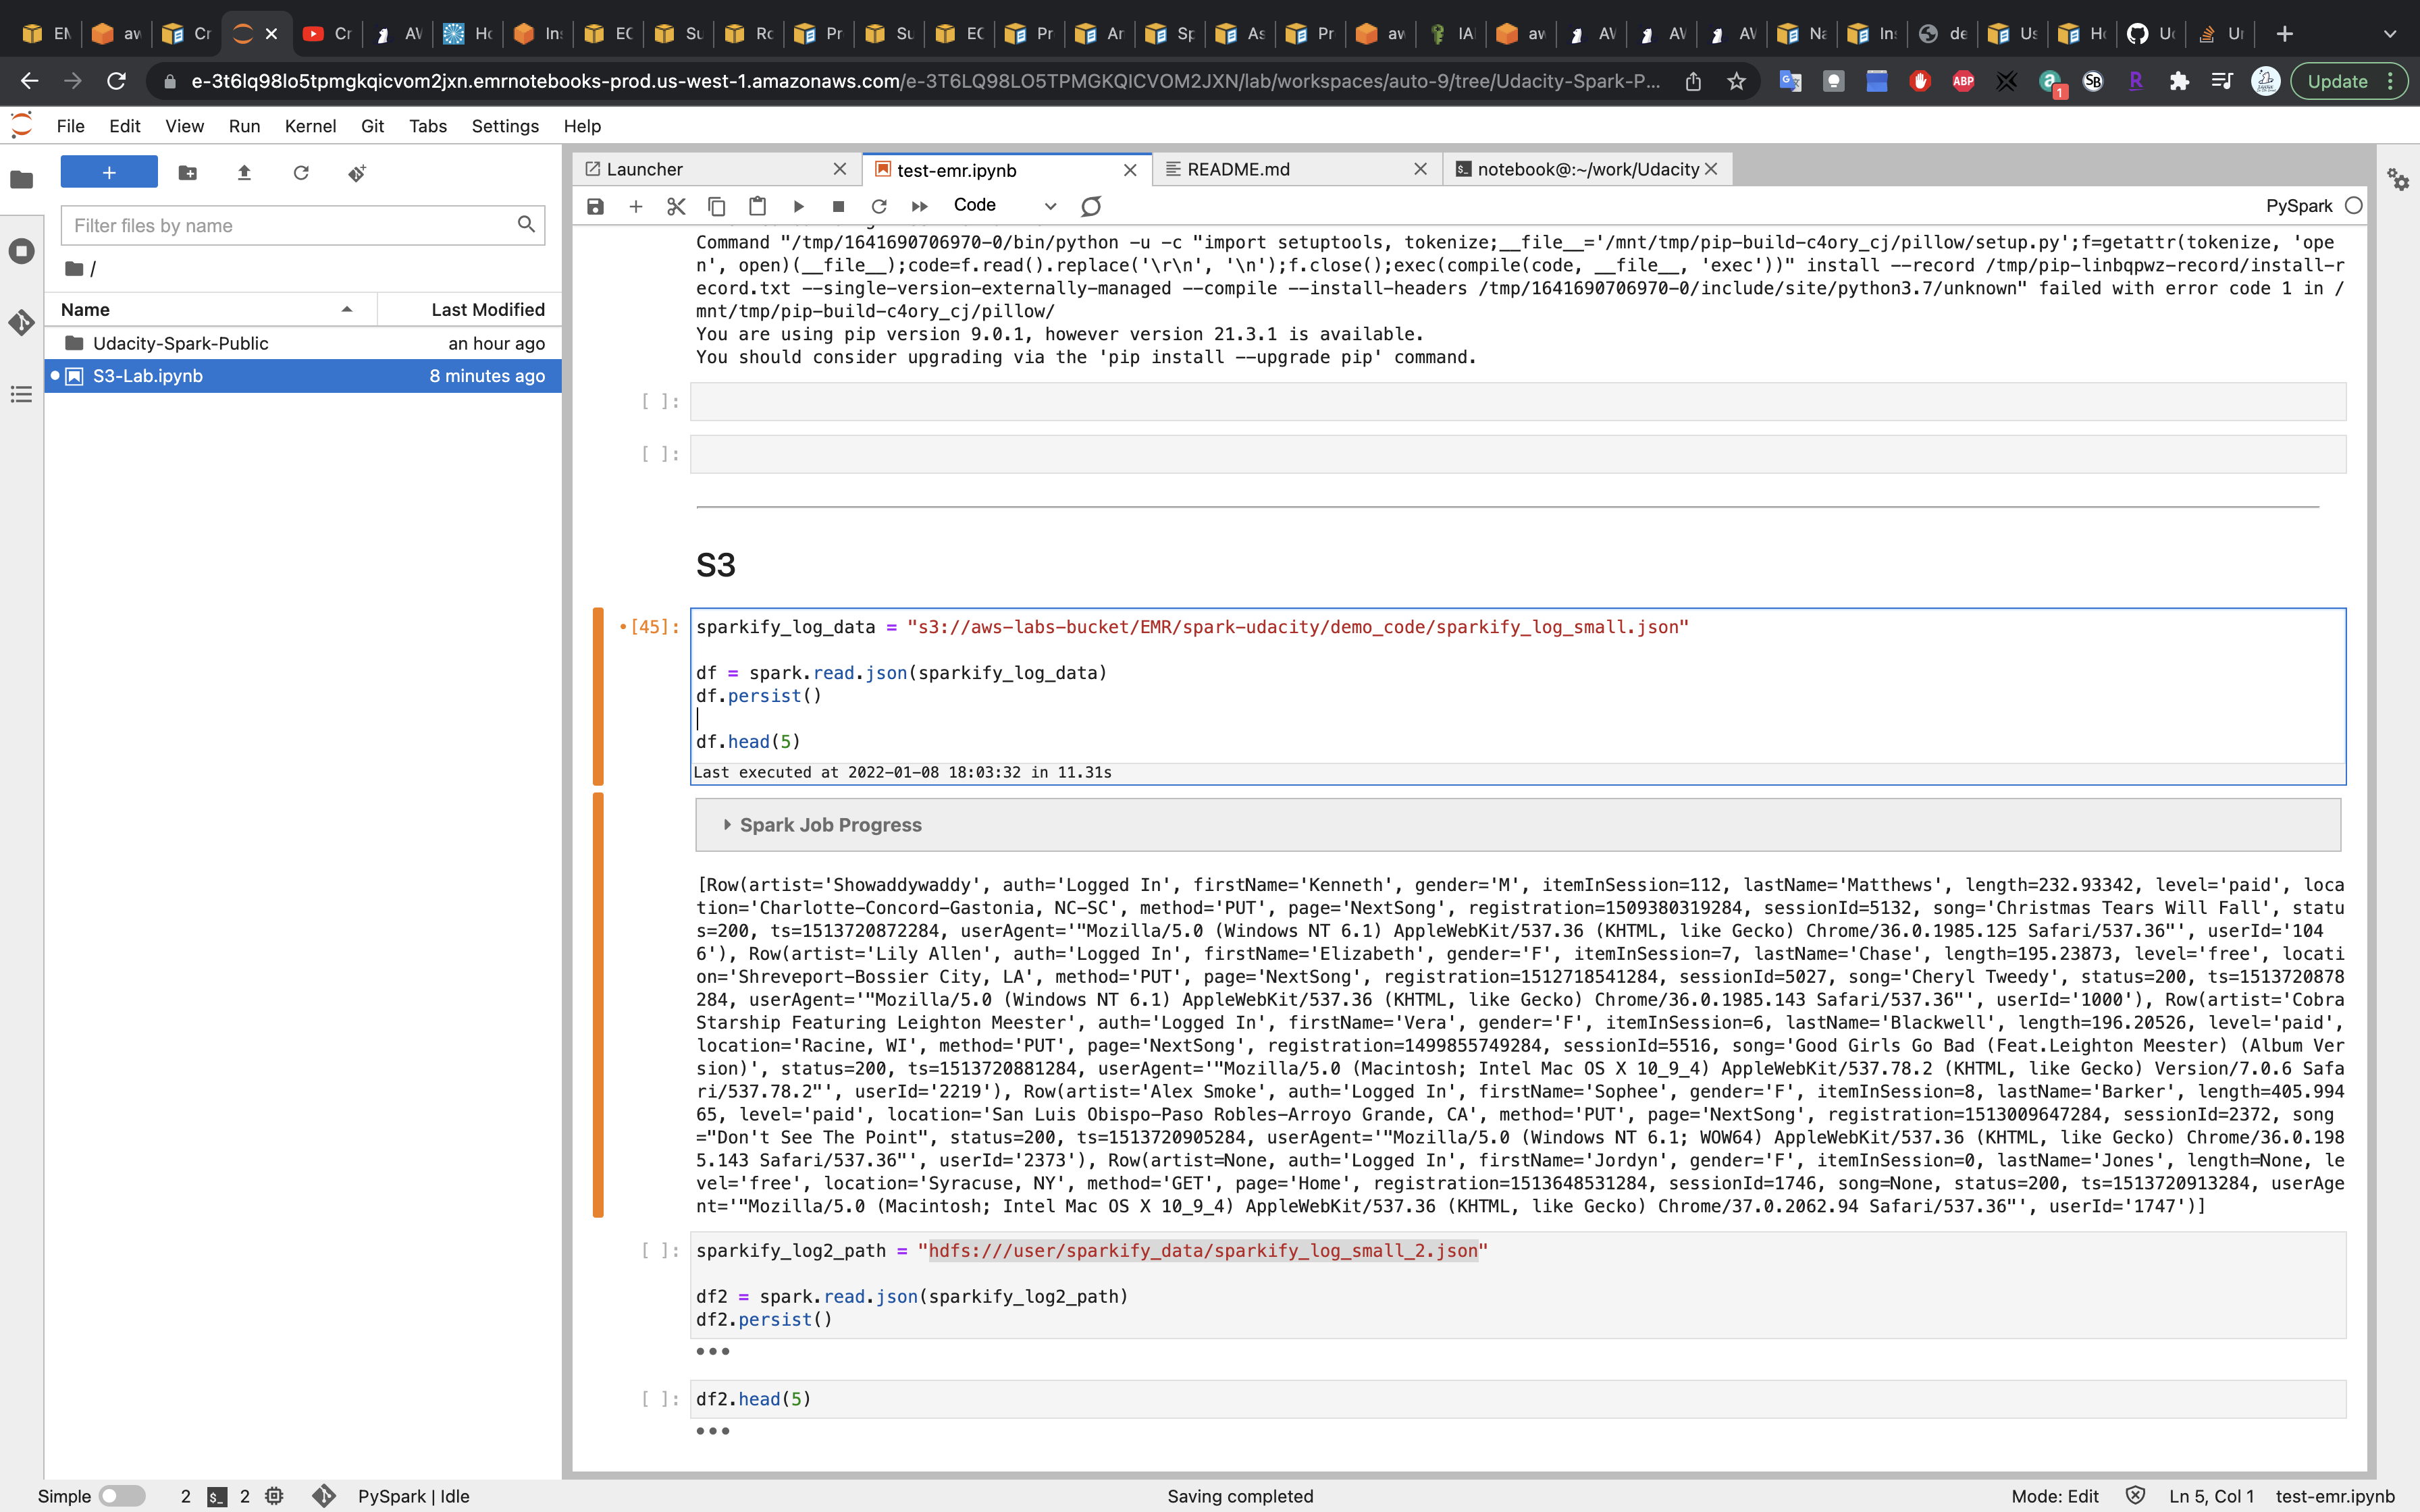Switch to the README.md tab

[x=1238, y=170]
